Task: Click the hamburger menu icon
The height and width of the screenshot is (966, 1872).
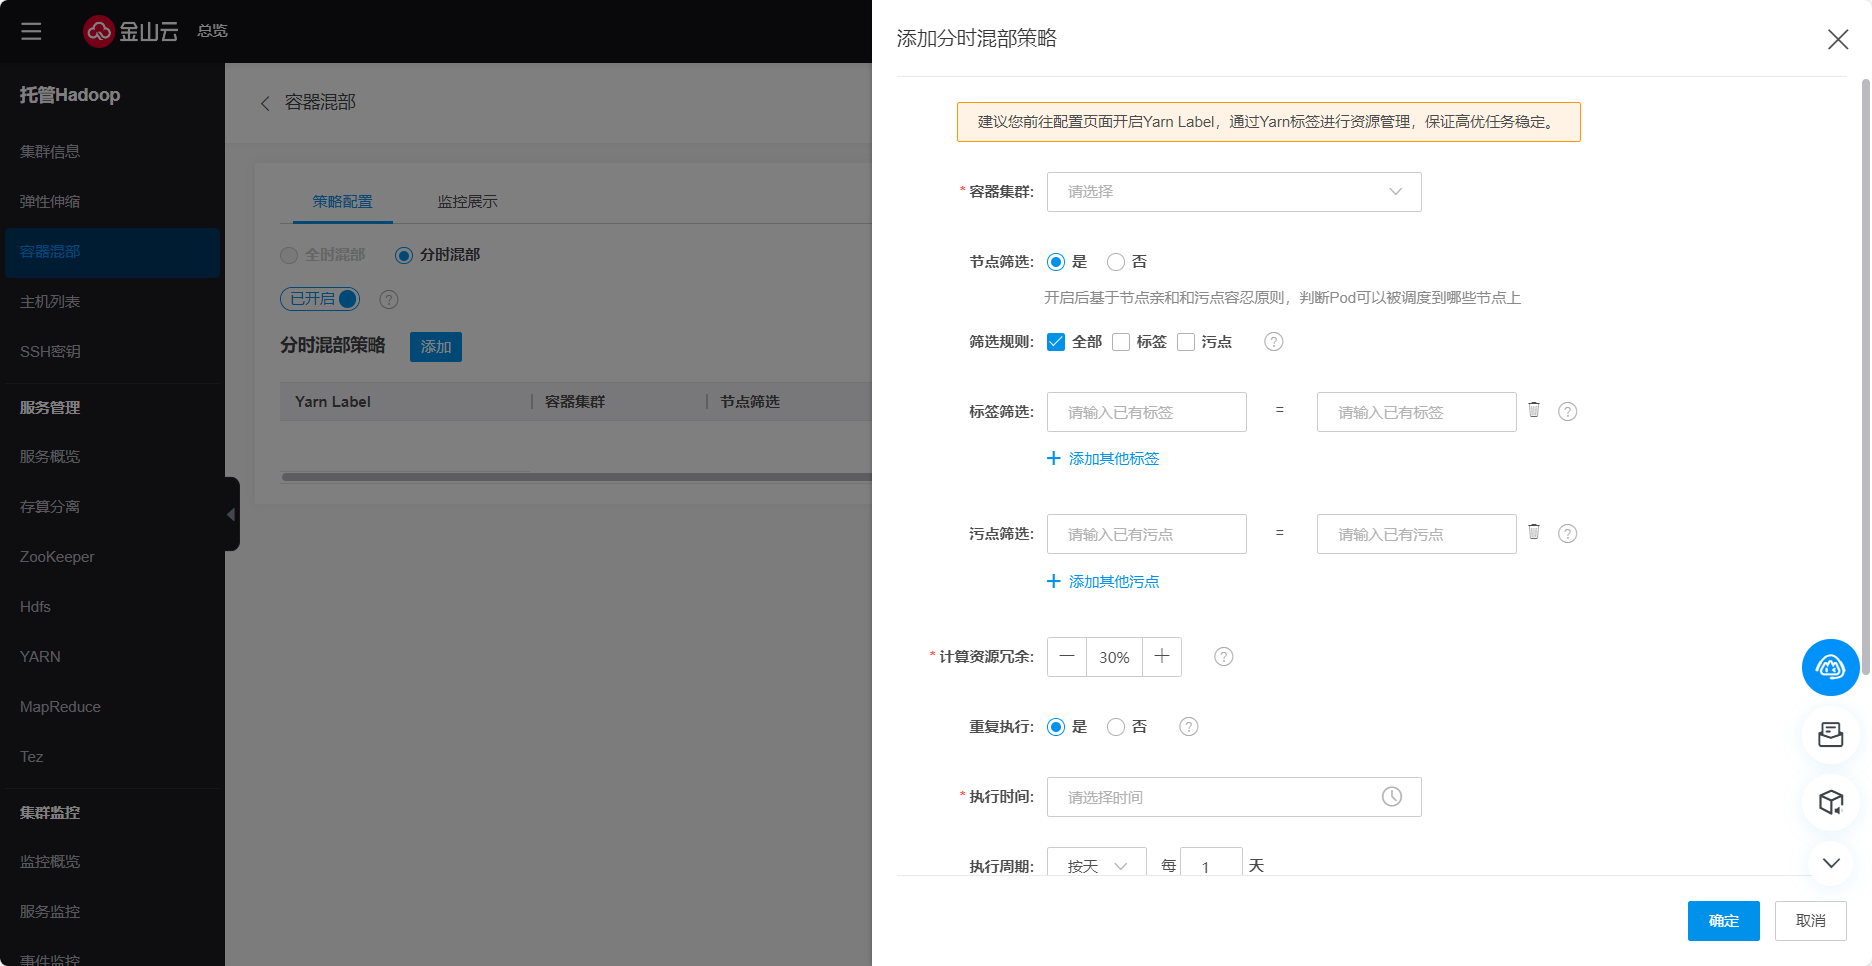Action: point(31,31)
